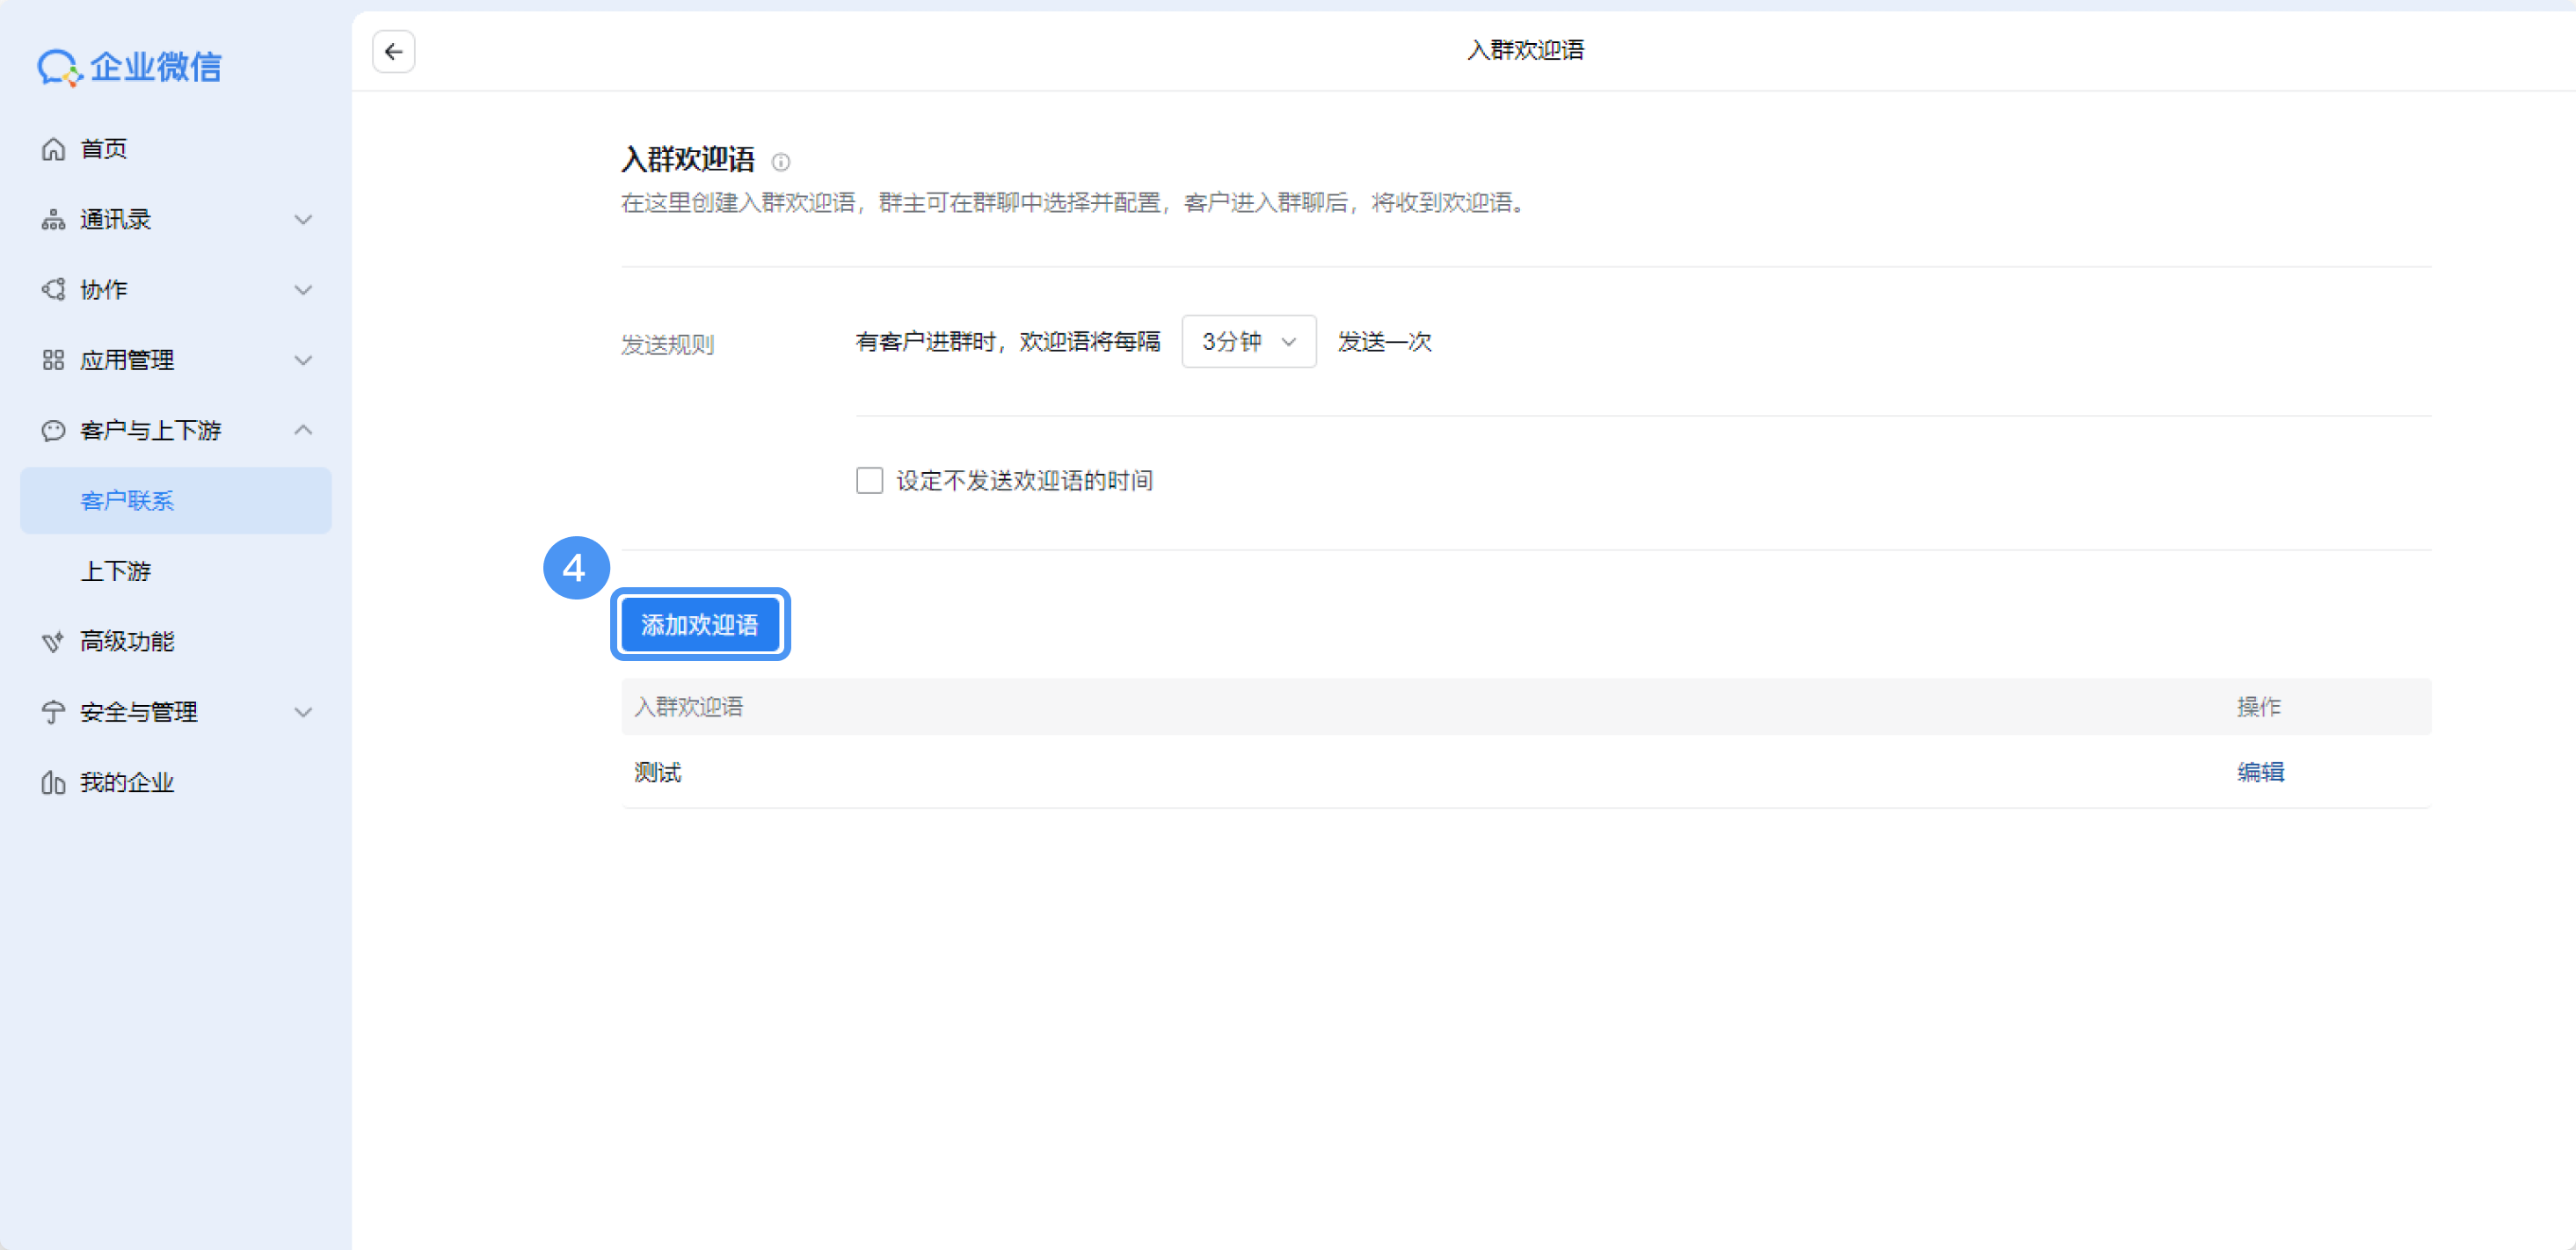The width and height of the screenshot is (2576, 1250).
Task: Click the 通讯录 organization icon
Action: 53,219
